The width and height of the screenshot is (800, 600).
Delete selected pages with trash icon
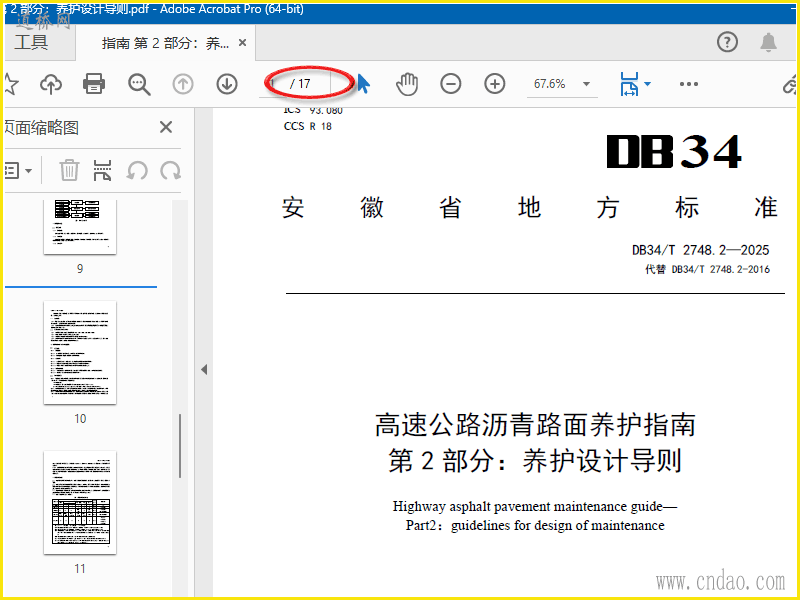[x=69, y=170]
